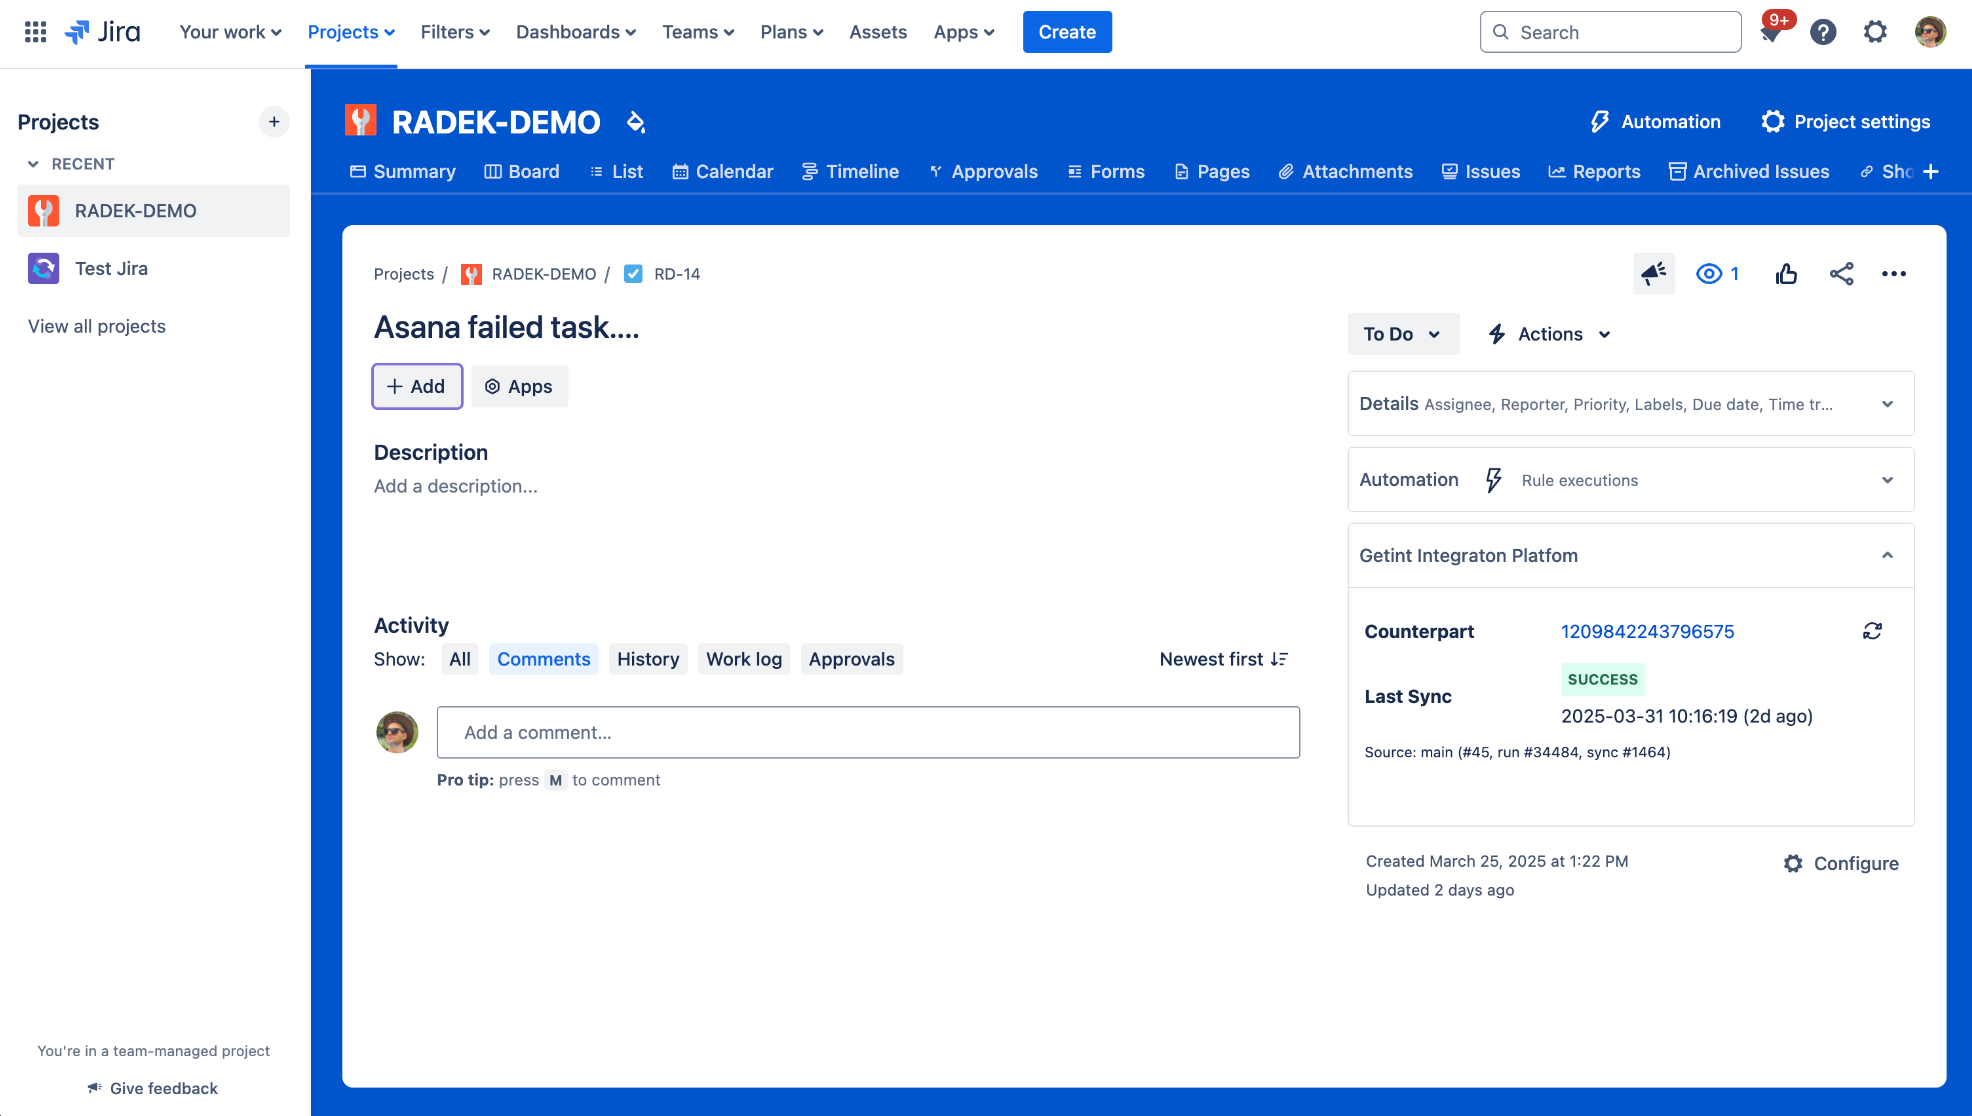The width and height of the screenshot is (1972, 1116).
Task: Switch to the Archived Issues tab
Action: pos(1749,172)
